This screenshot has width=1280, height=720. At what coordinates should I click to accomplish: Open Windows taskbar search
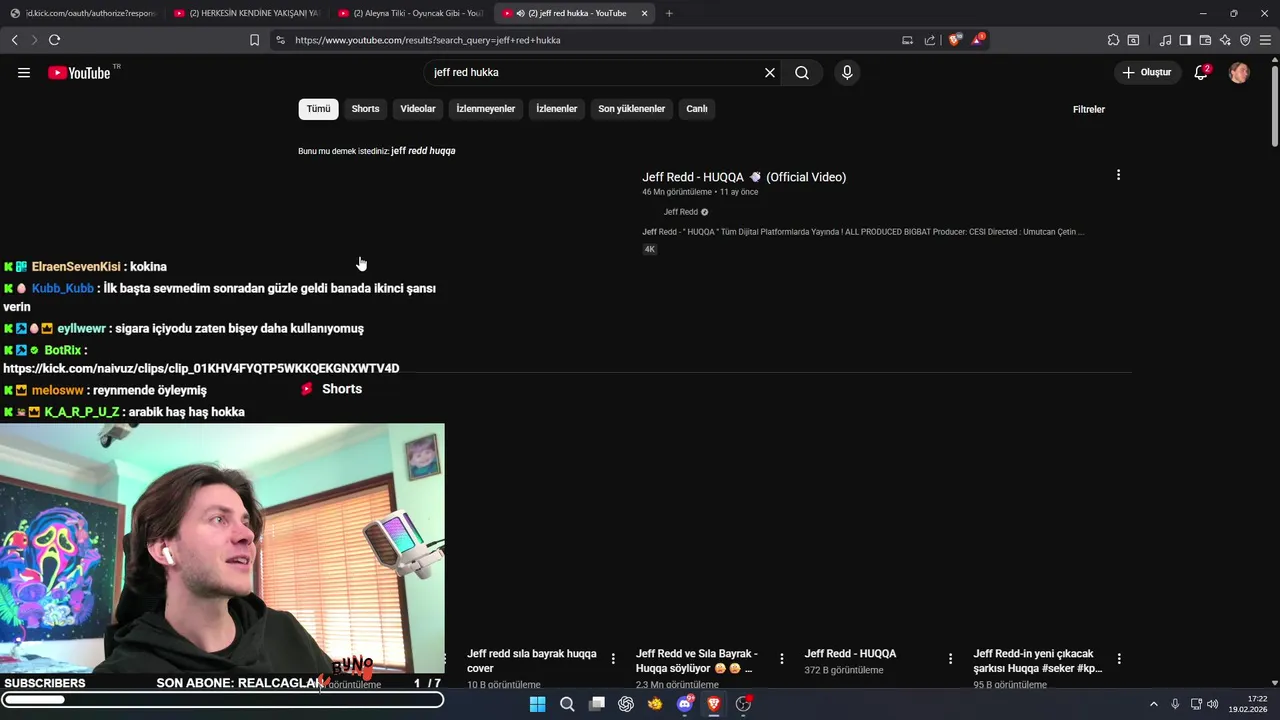point(567,704)
